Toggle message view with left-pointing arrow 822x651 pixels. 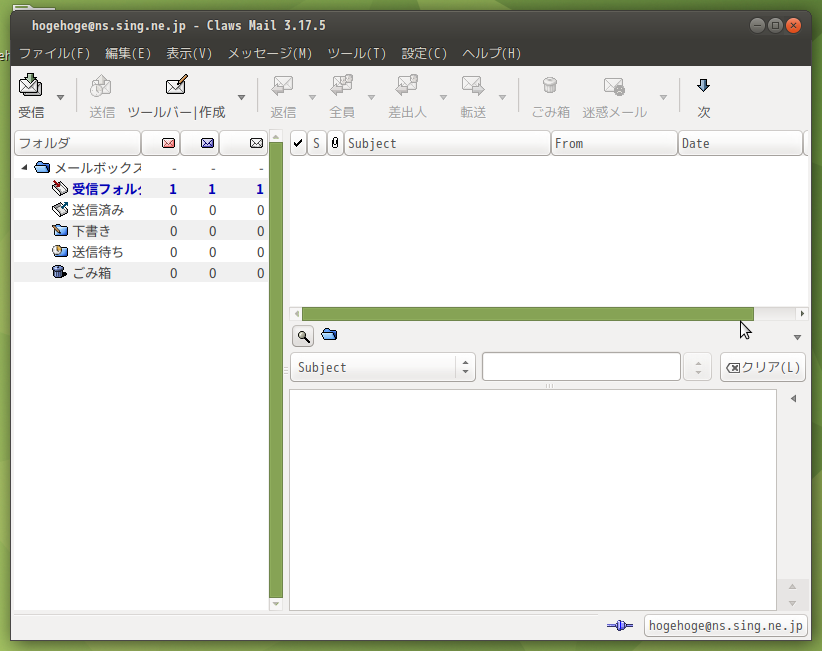794,398
